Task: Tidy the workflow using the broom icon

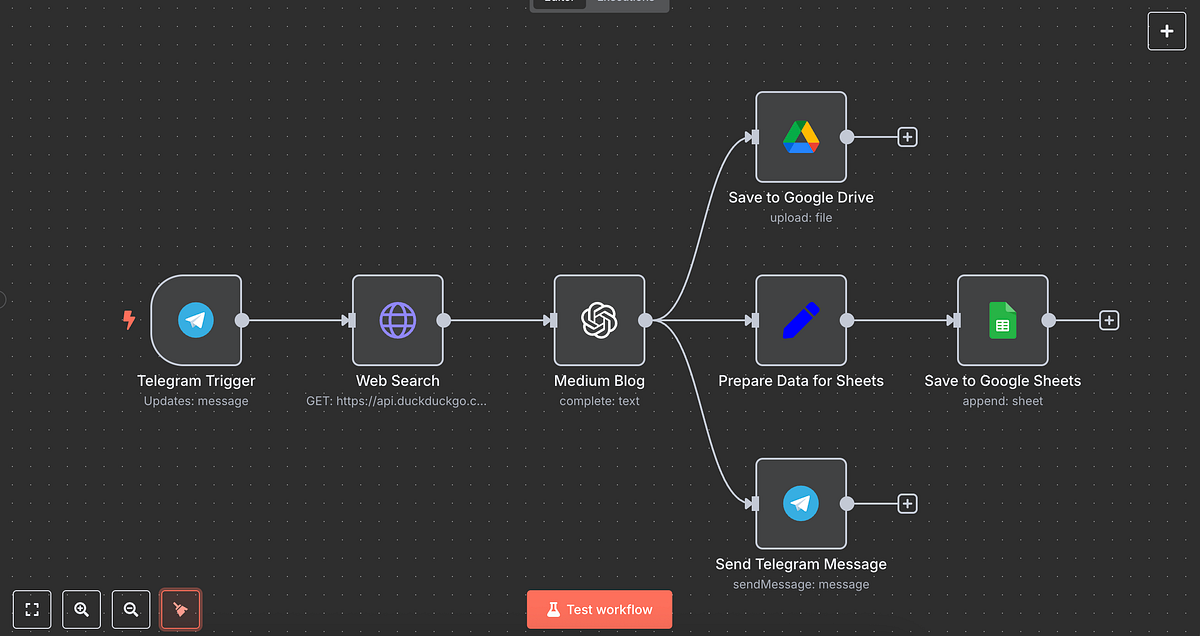Action: [181, 609]
